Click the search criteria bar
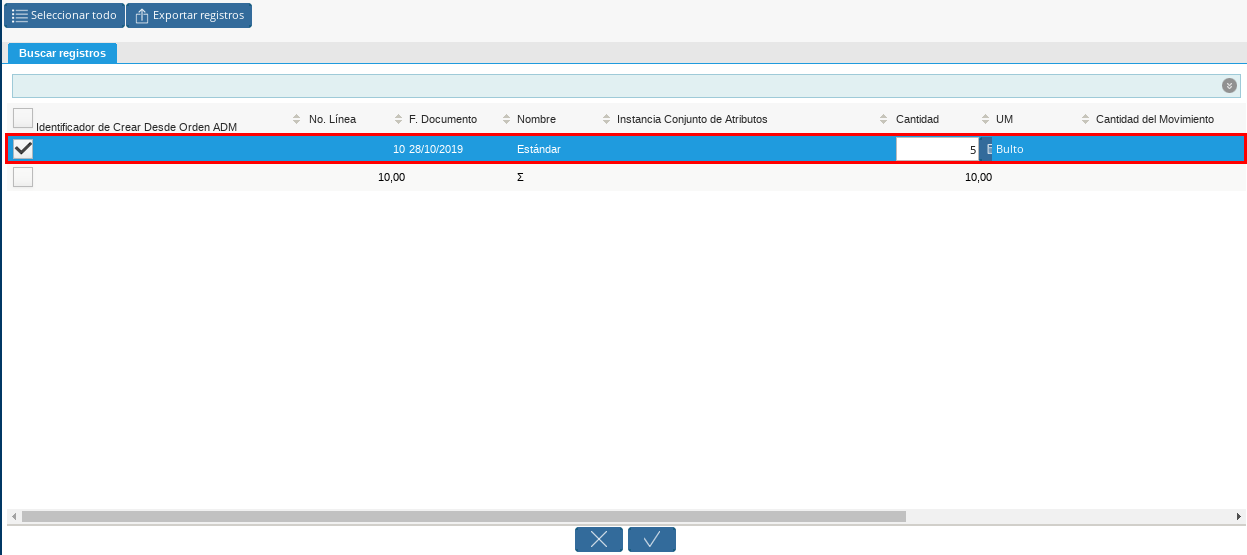The width and height of the screenshot is (1247, 555). pos(626,85)
